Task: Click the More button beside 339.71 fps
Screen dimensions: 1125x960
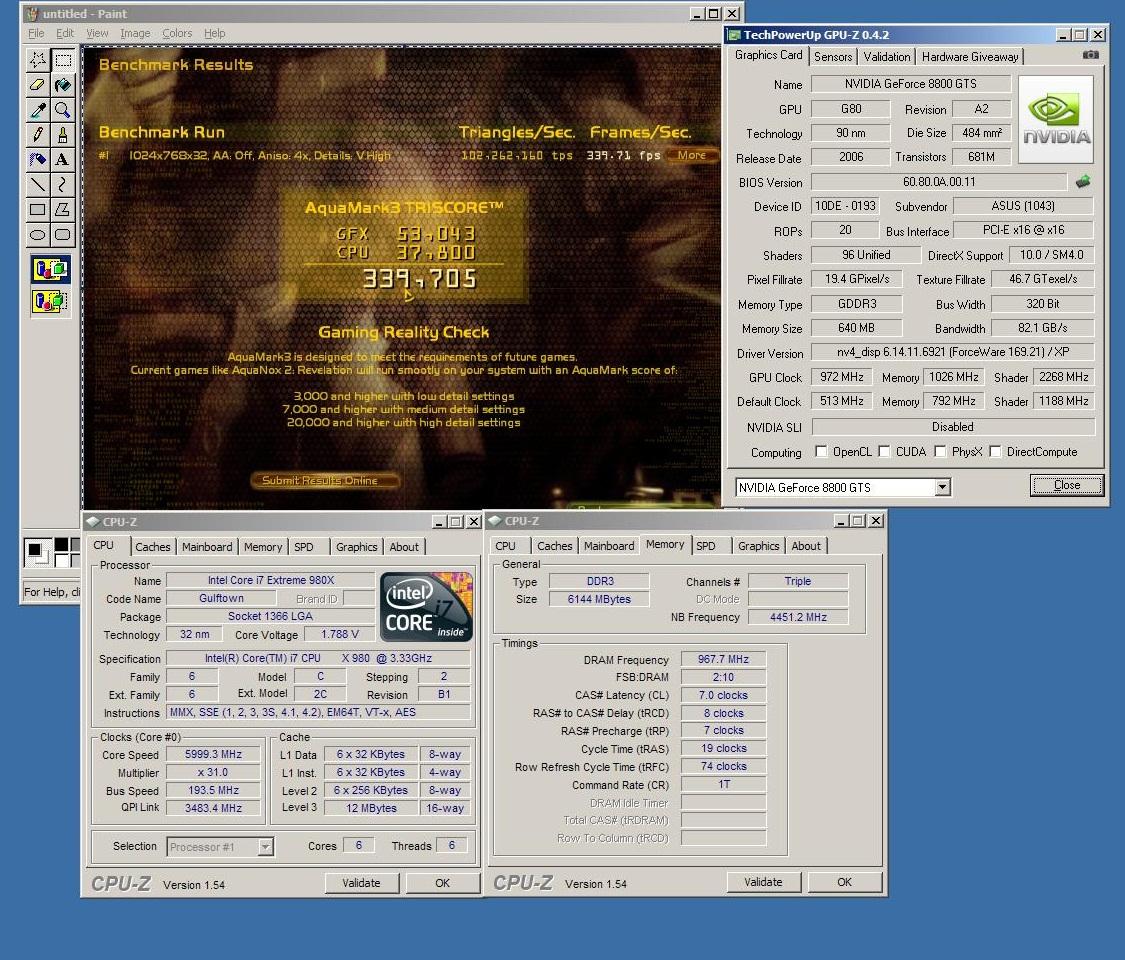Action: tap(692, 155)
